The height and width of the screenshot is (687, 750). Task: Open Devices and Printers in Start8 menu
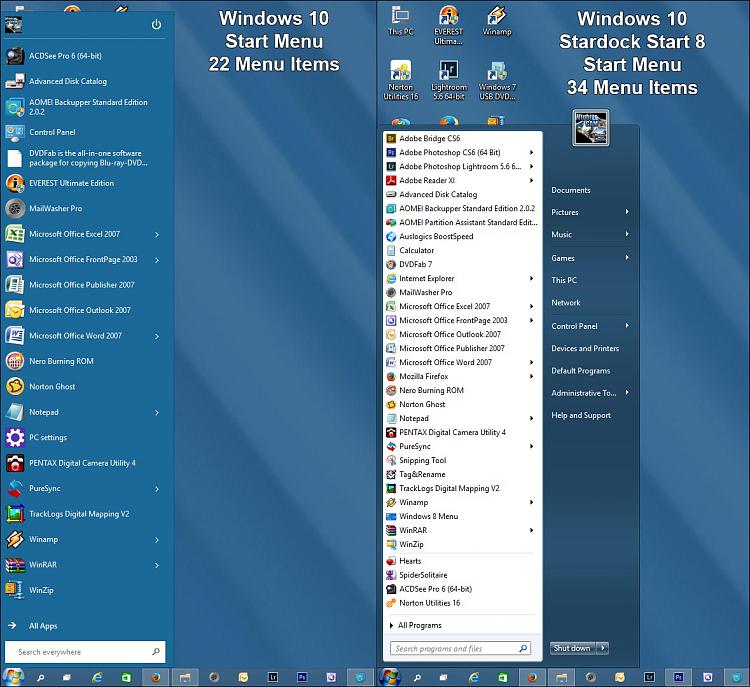tap(585, 348)
